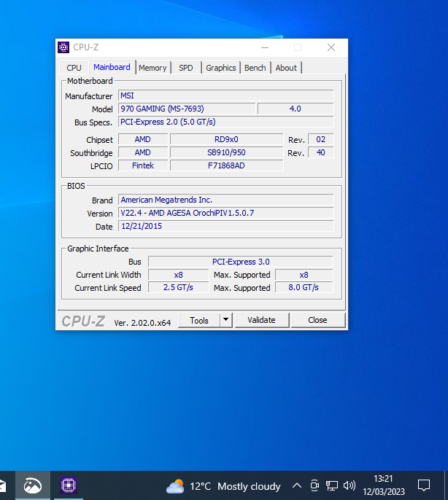Image resolution: width=448 pixels, height=500 pixels.
Task: Click the Meet Now tray icon
Action: pos(314,485)
